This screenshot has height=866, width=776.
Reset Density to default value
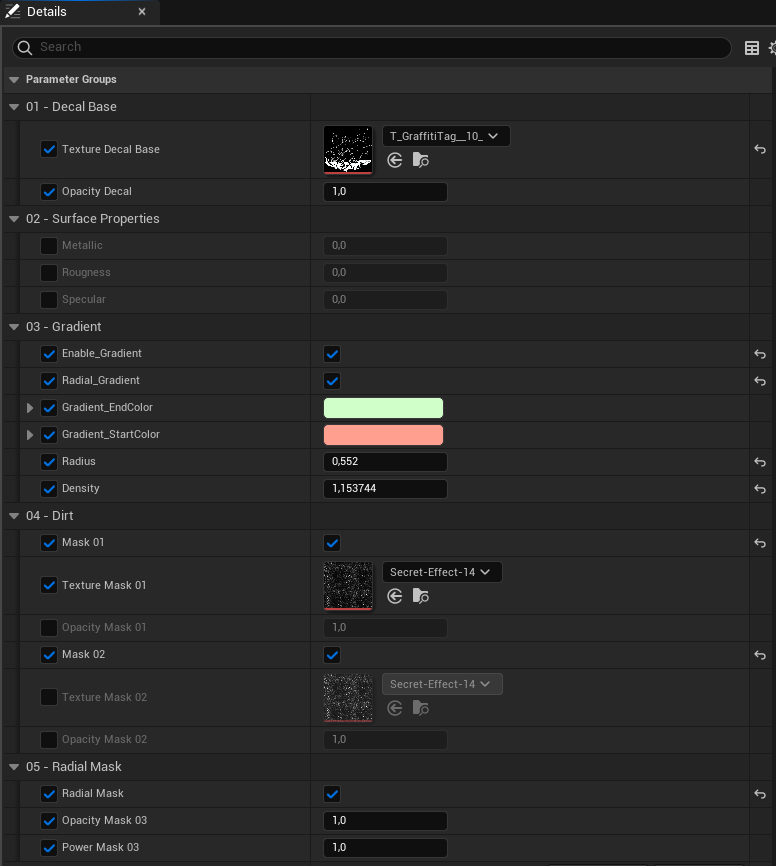tap(760, 489)
